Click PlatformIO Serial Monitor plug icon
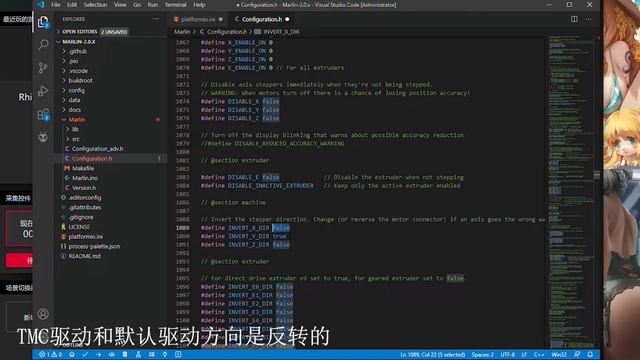 tap(165, 355)
